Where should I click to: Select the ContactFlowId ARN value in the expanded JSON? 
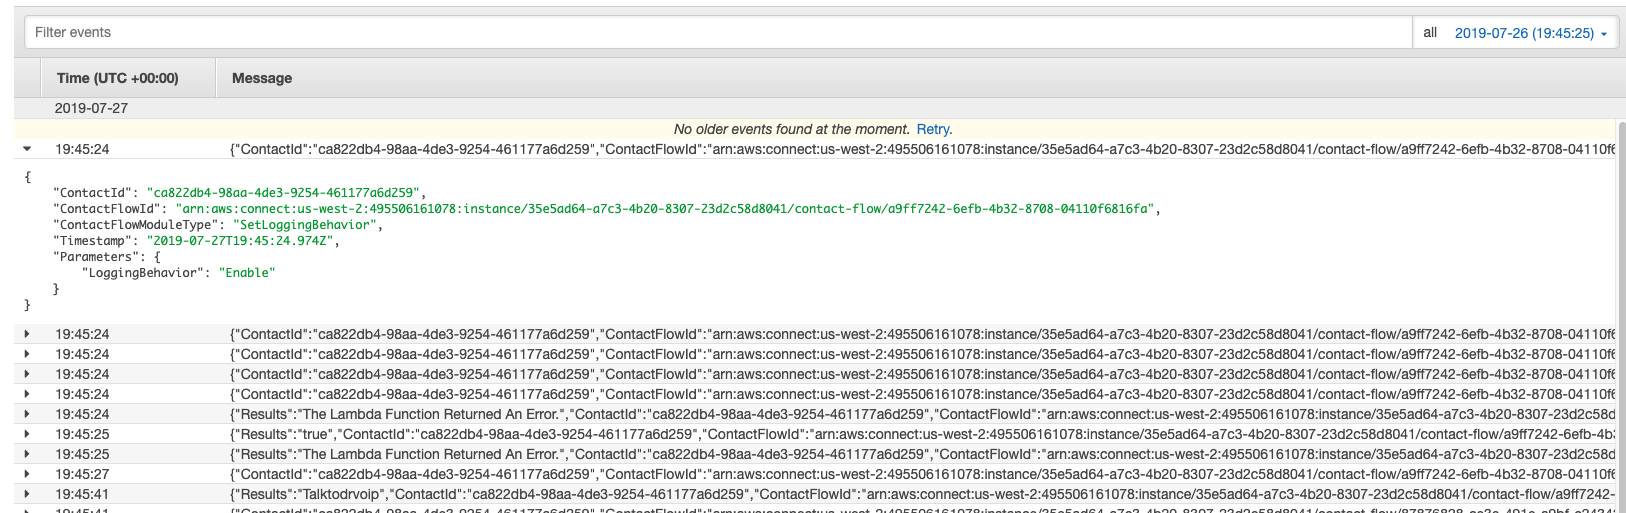tap(664, 209)
